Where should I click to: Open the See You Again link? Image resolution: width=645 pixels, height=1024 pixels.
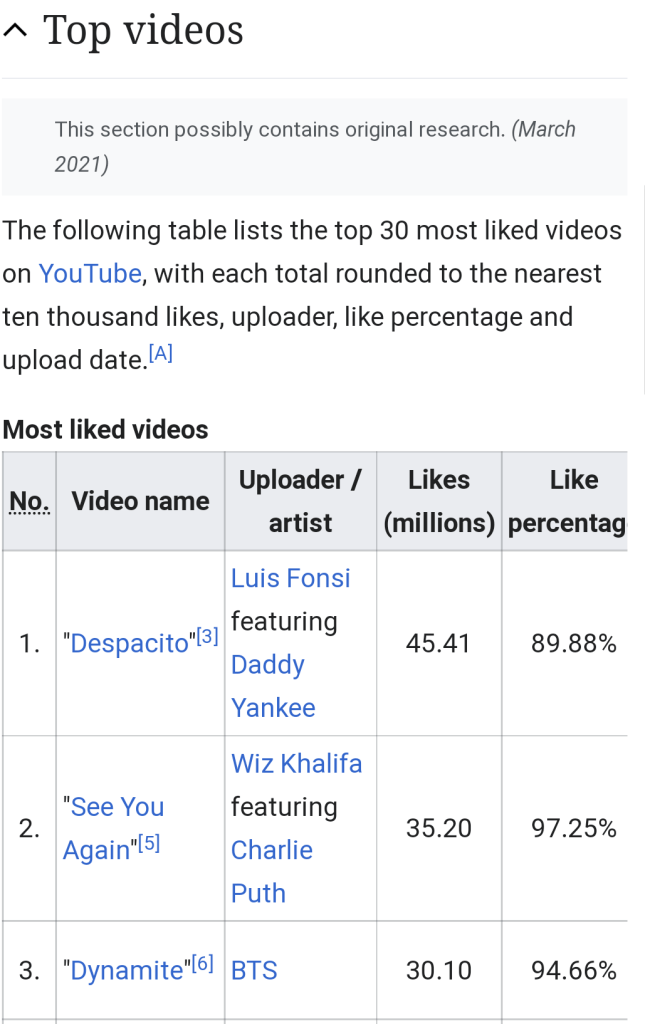click(x=113, y=828)
